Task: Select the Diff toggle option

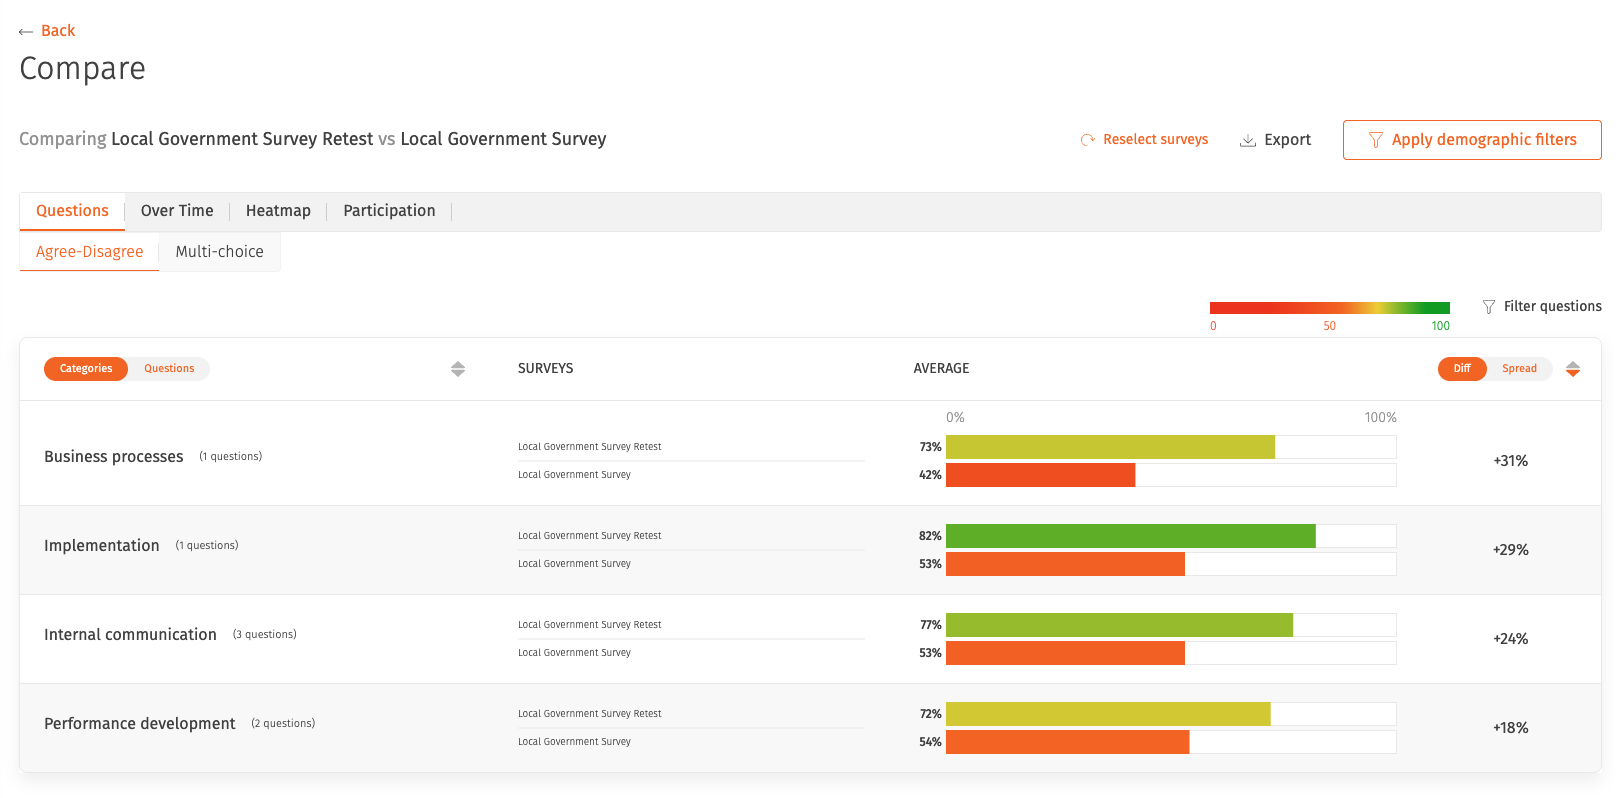Action: (x=1462, y=369)
